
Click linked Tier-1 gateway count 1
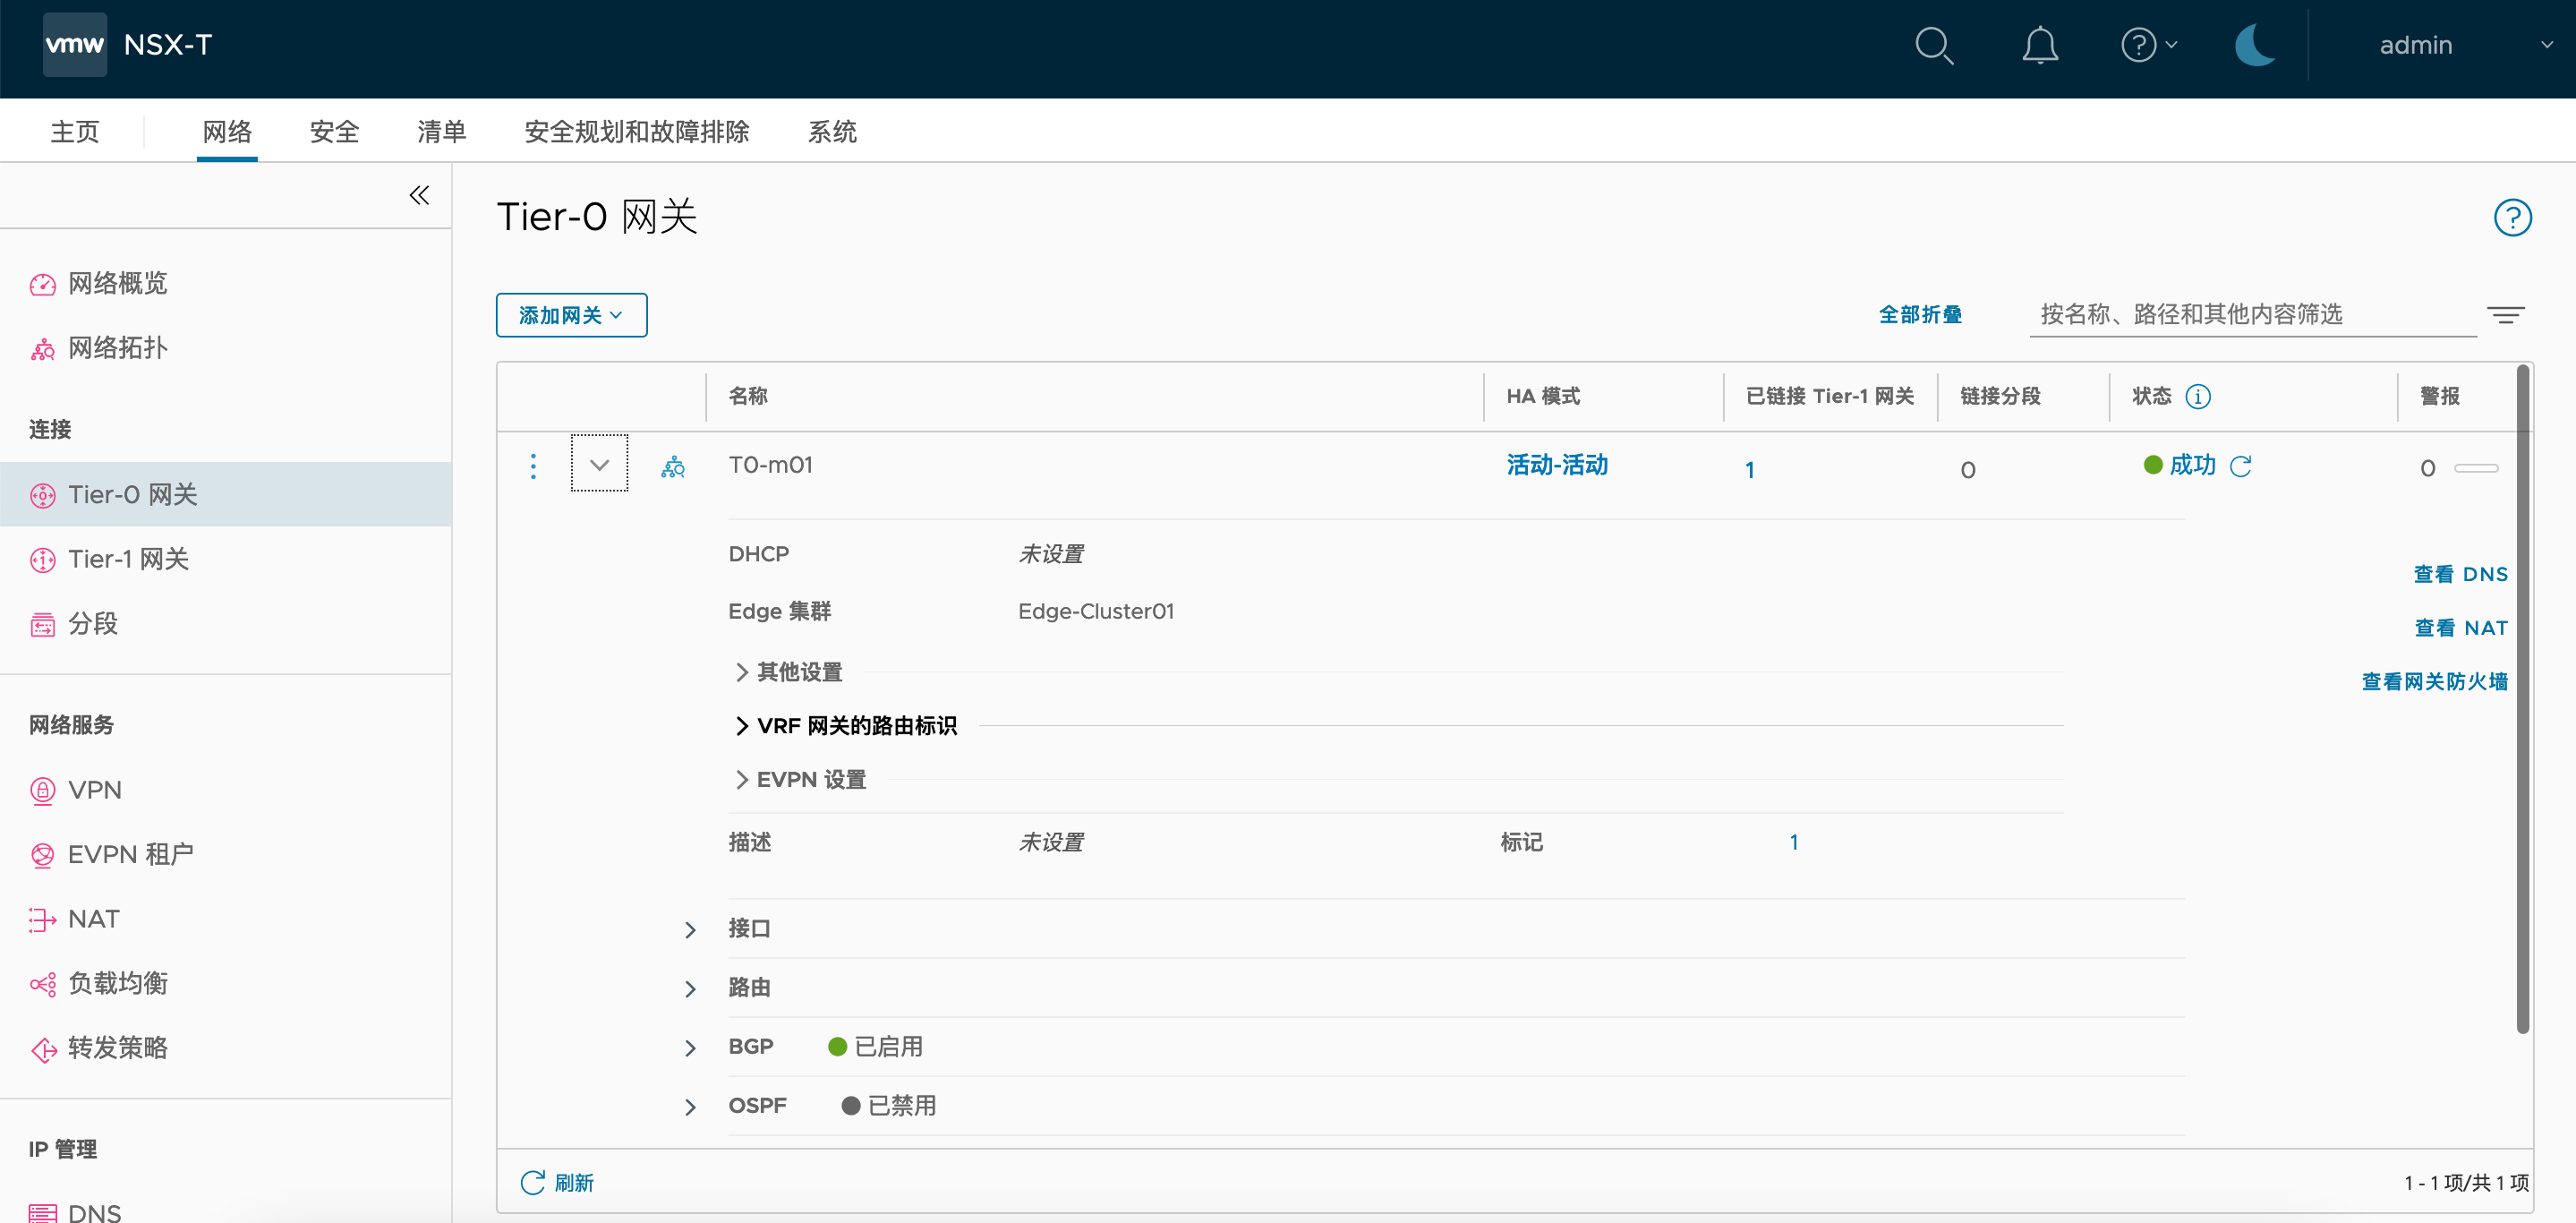click(1750, 470)
